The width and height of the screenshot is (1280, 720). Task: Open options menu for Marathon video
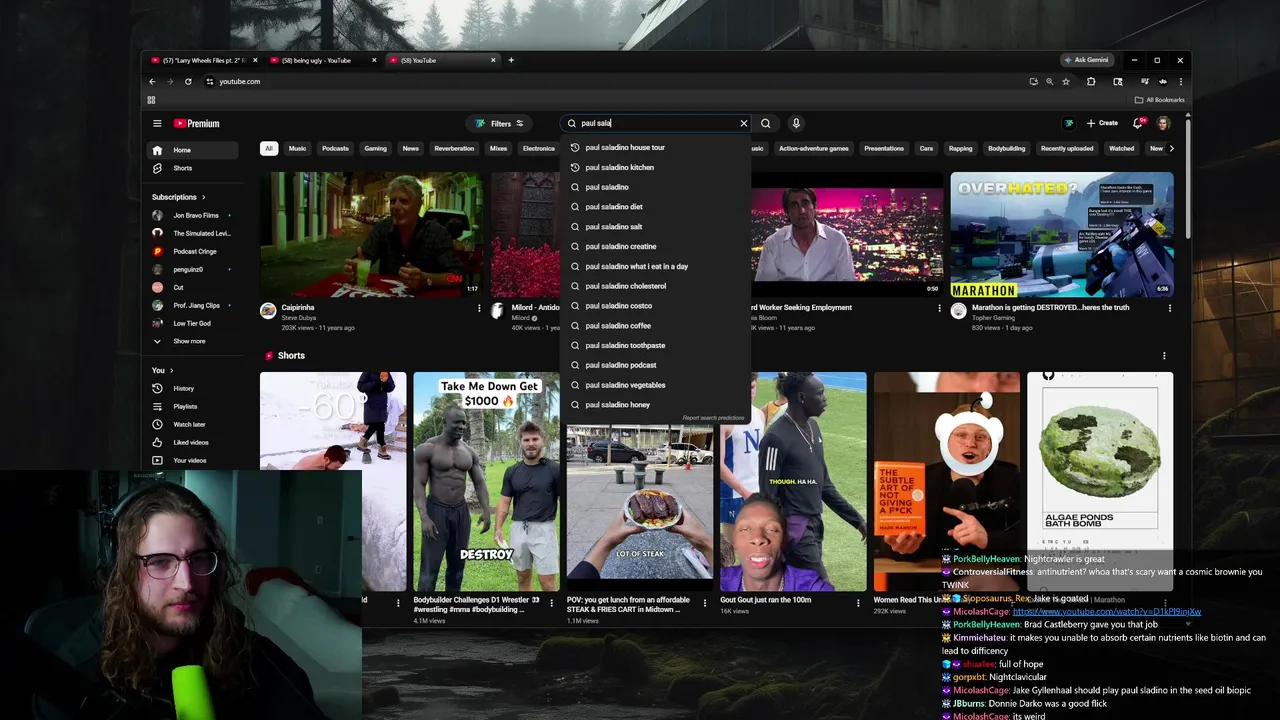pos(1169,308)
